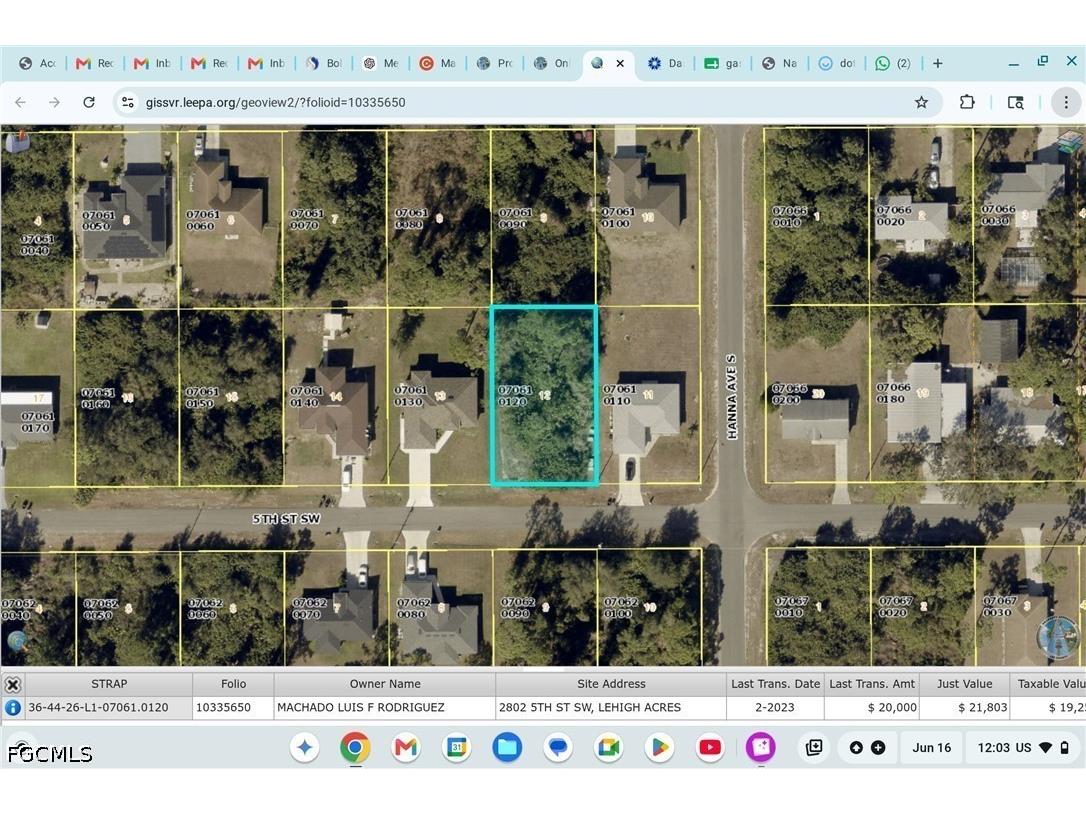Click the 5TH ST SW street label
The image size is (1086, 814).
pos(286,519)
